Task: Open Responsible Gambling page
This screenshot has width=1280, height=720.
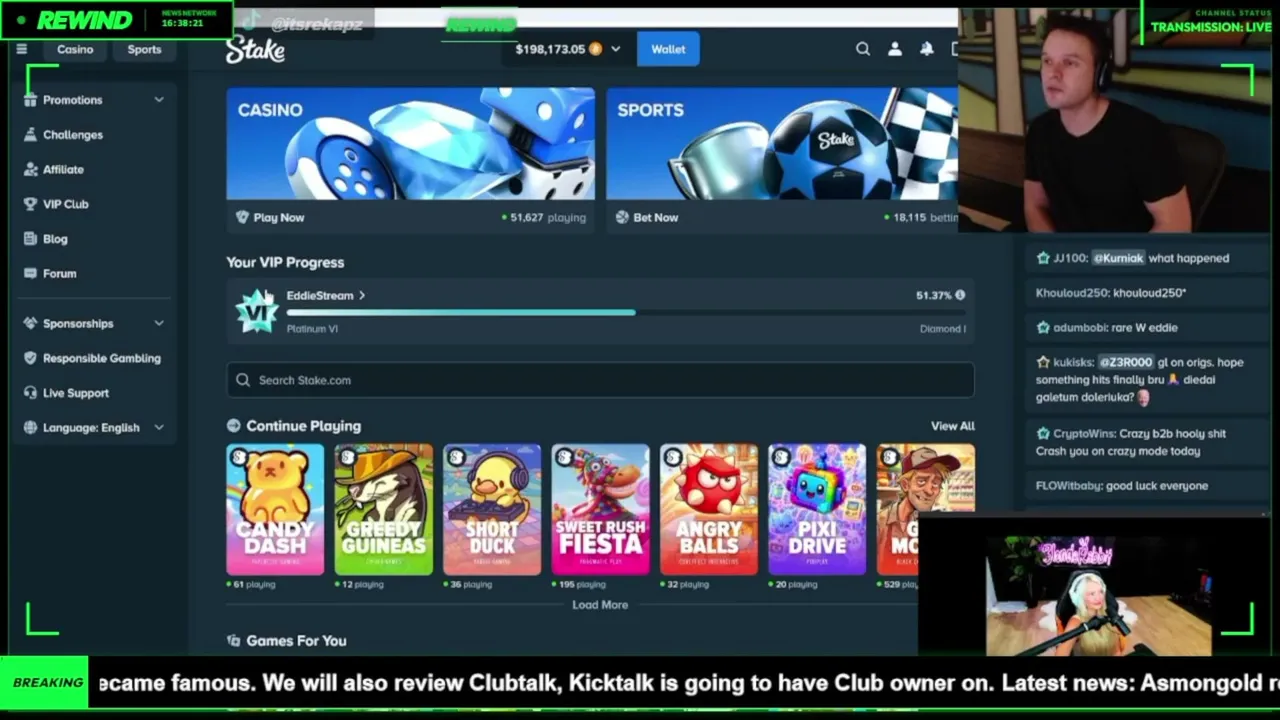Action: pyautogui.click(x=101, y=358)
